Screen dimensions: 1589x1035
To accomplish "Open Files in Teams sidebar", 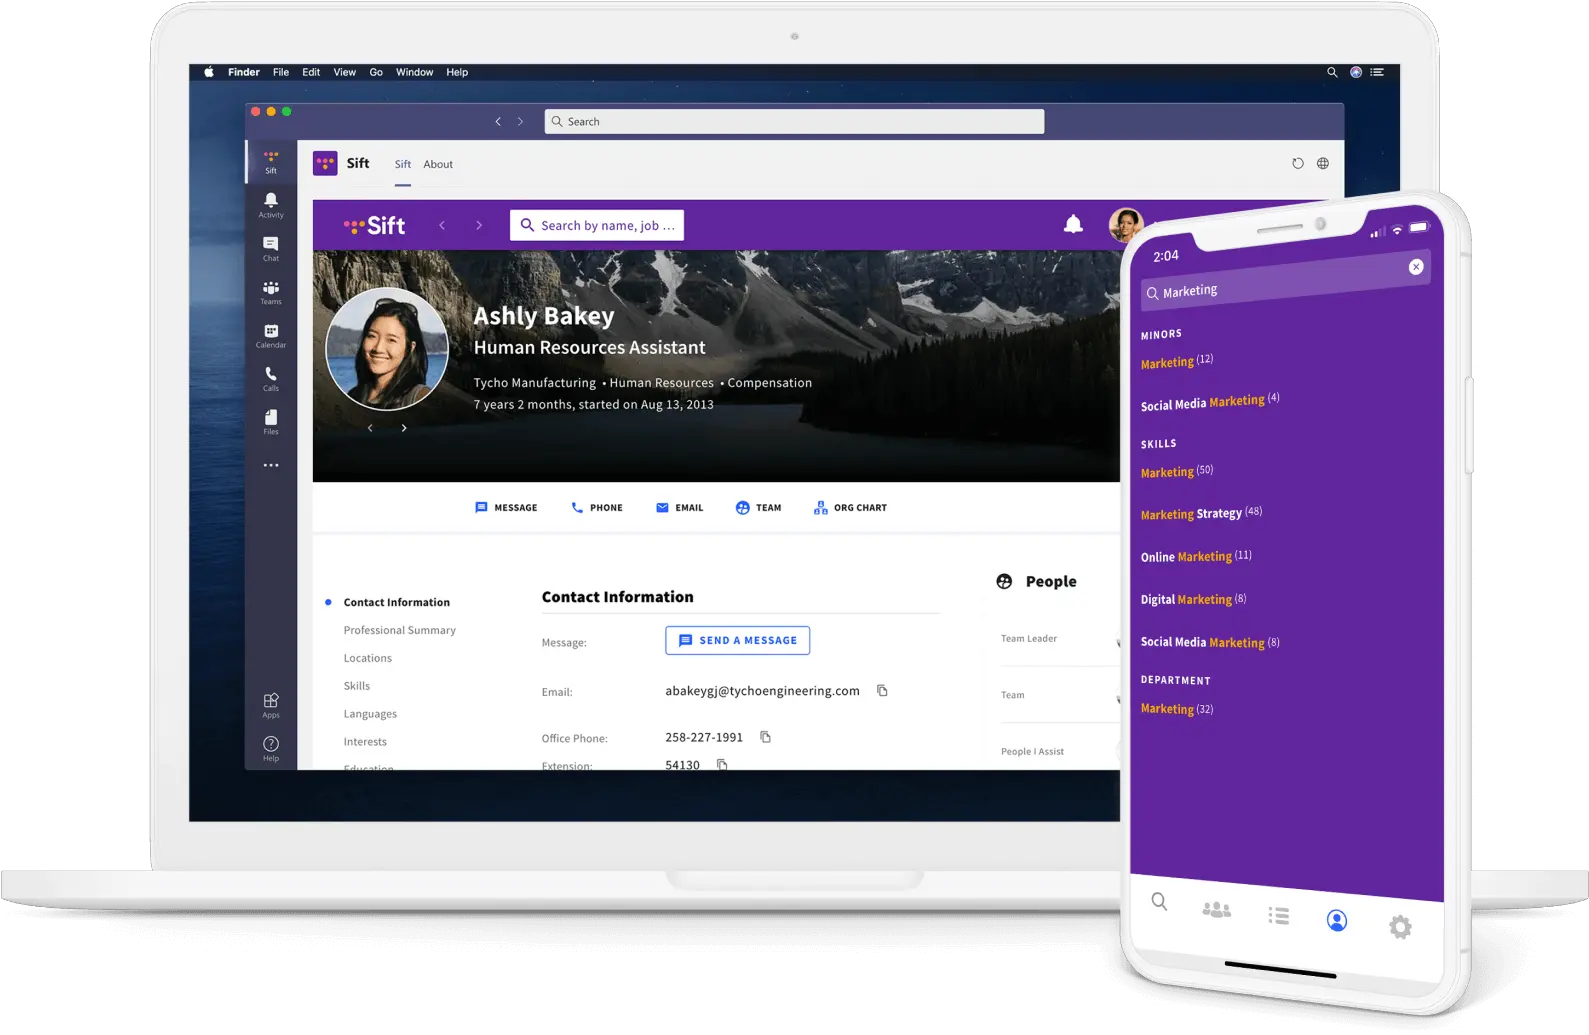I will [271, 421].
